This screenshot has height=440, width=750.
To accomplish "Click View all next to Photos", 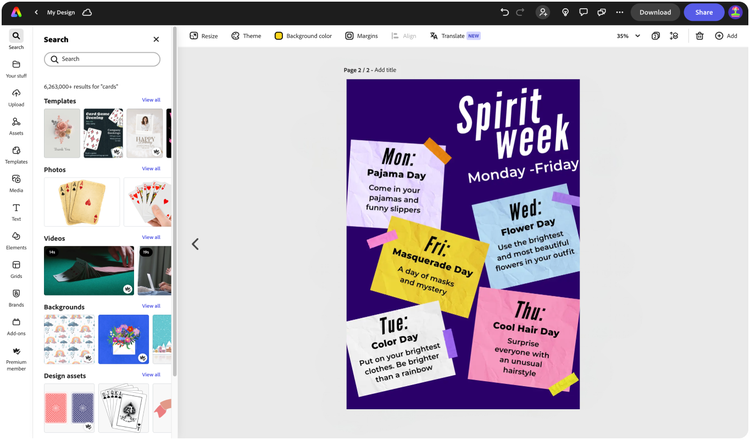I will point(151,169).
